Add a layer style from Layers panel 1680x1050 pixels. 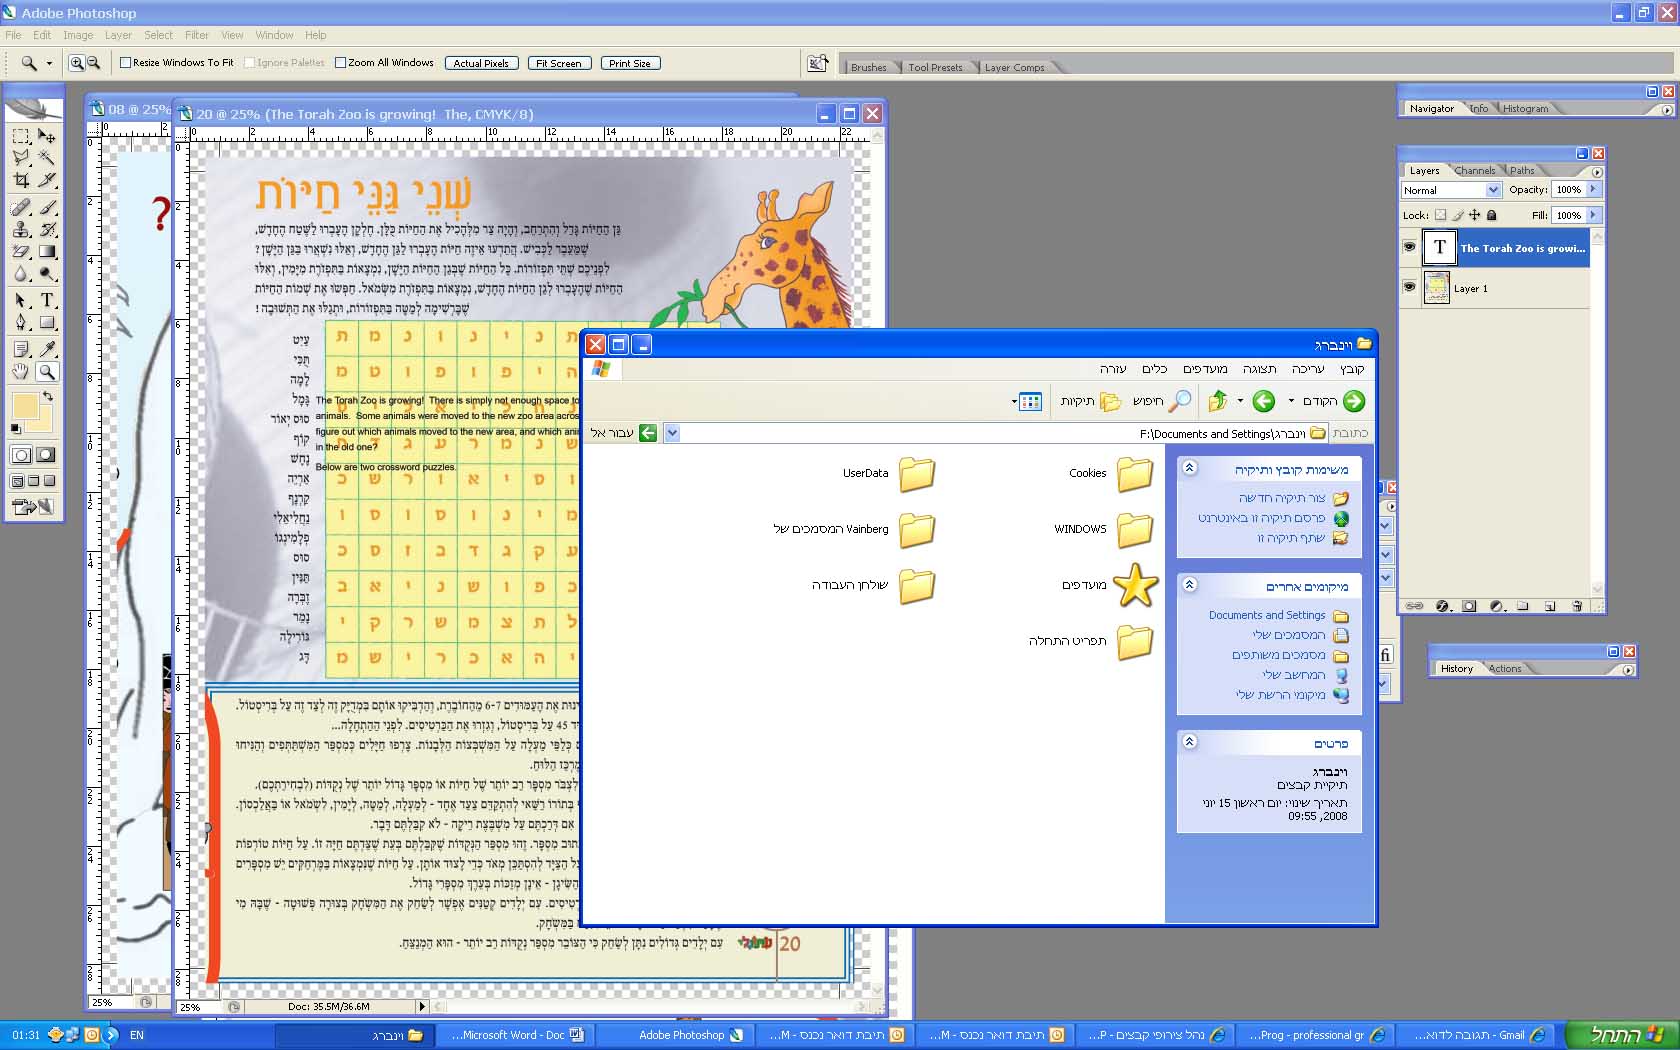coord(1442,606)
